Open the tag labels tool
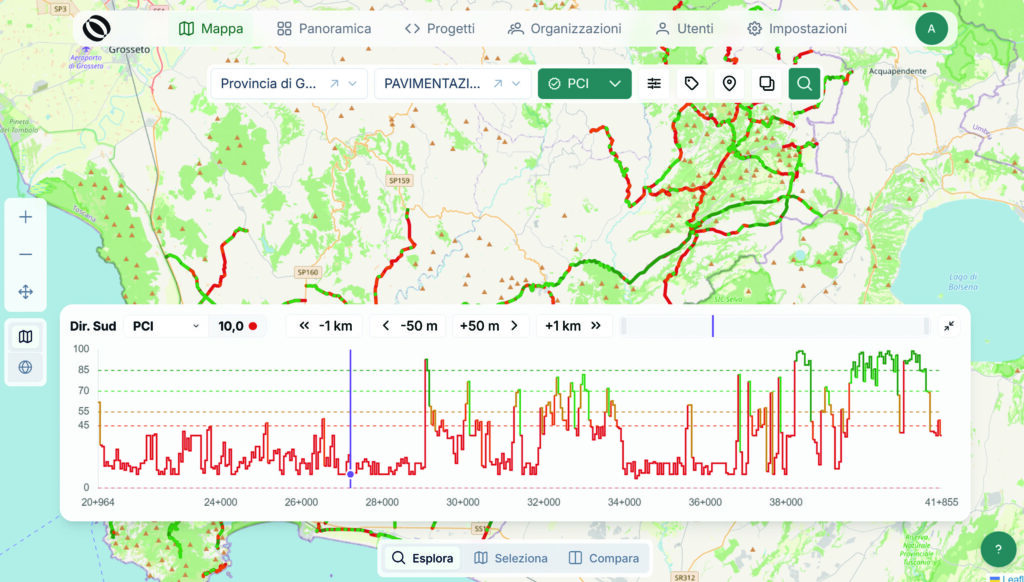Image resolution: width=1024 pixels, height=582 pixels. 692,84
